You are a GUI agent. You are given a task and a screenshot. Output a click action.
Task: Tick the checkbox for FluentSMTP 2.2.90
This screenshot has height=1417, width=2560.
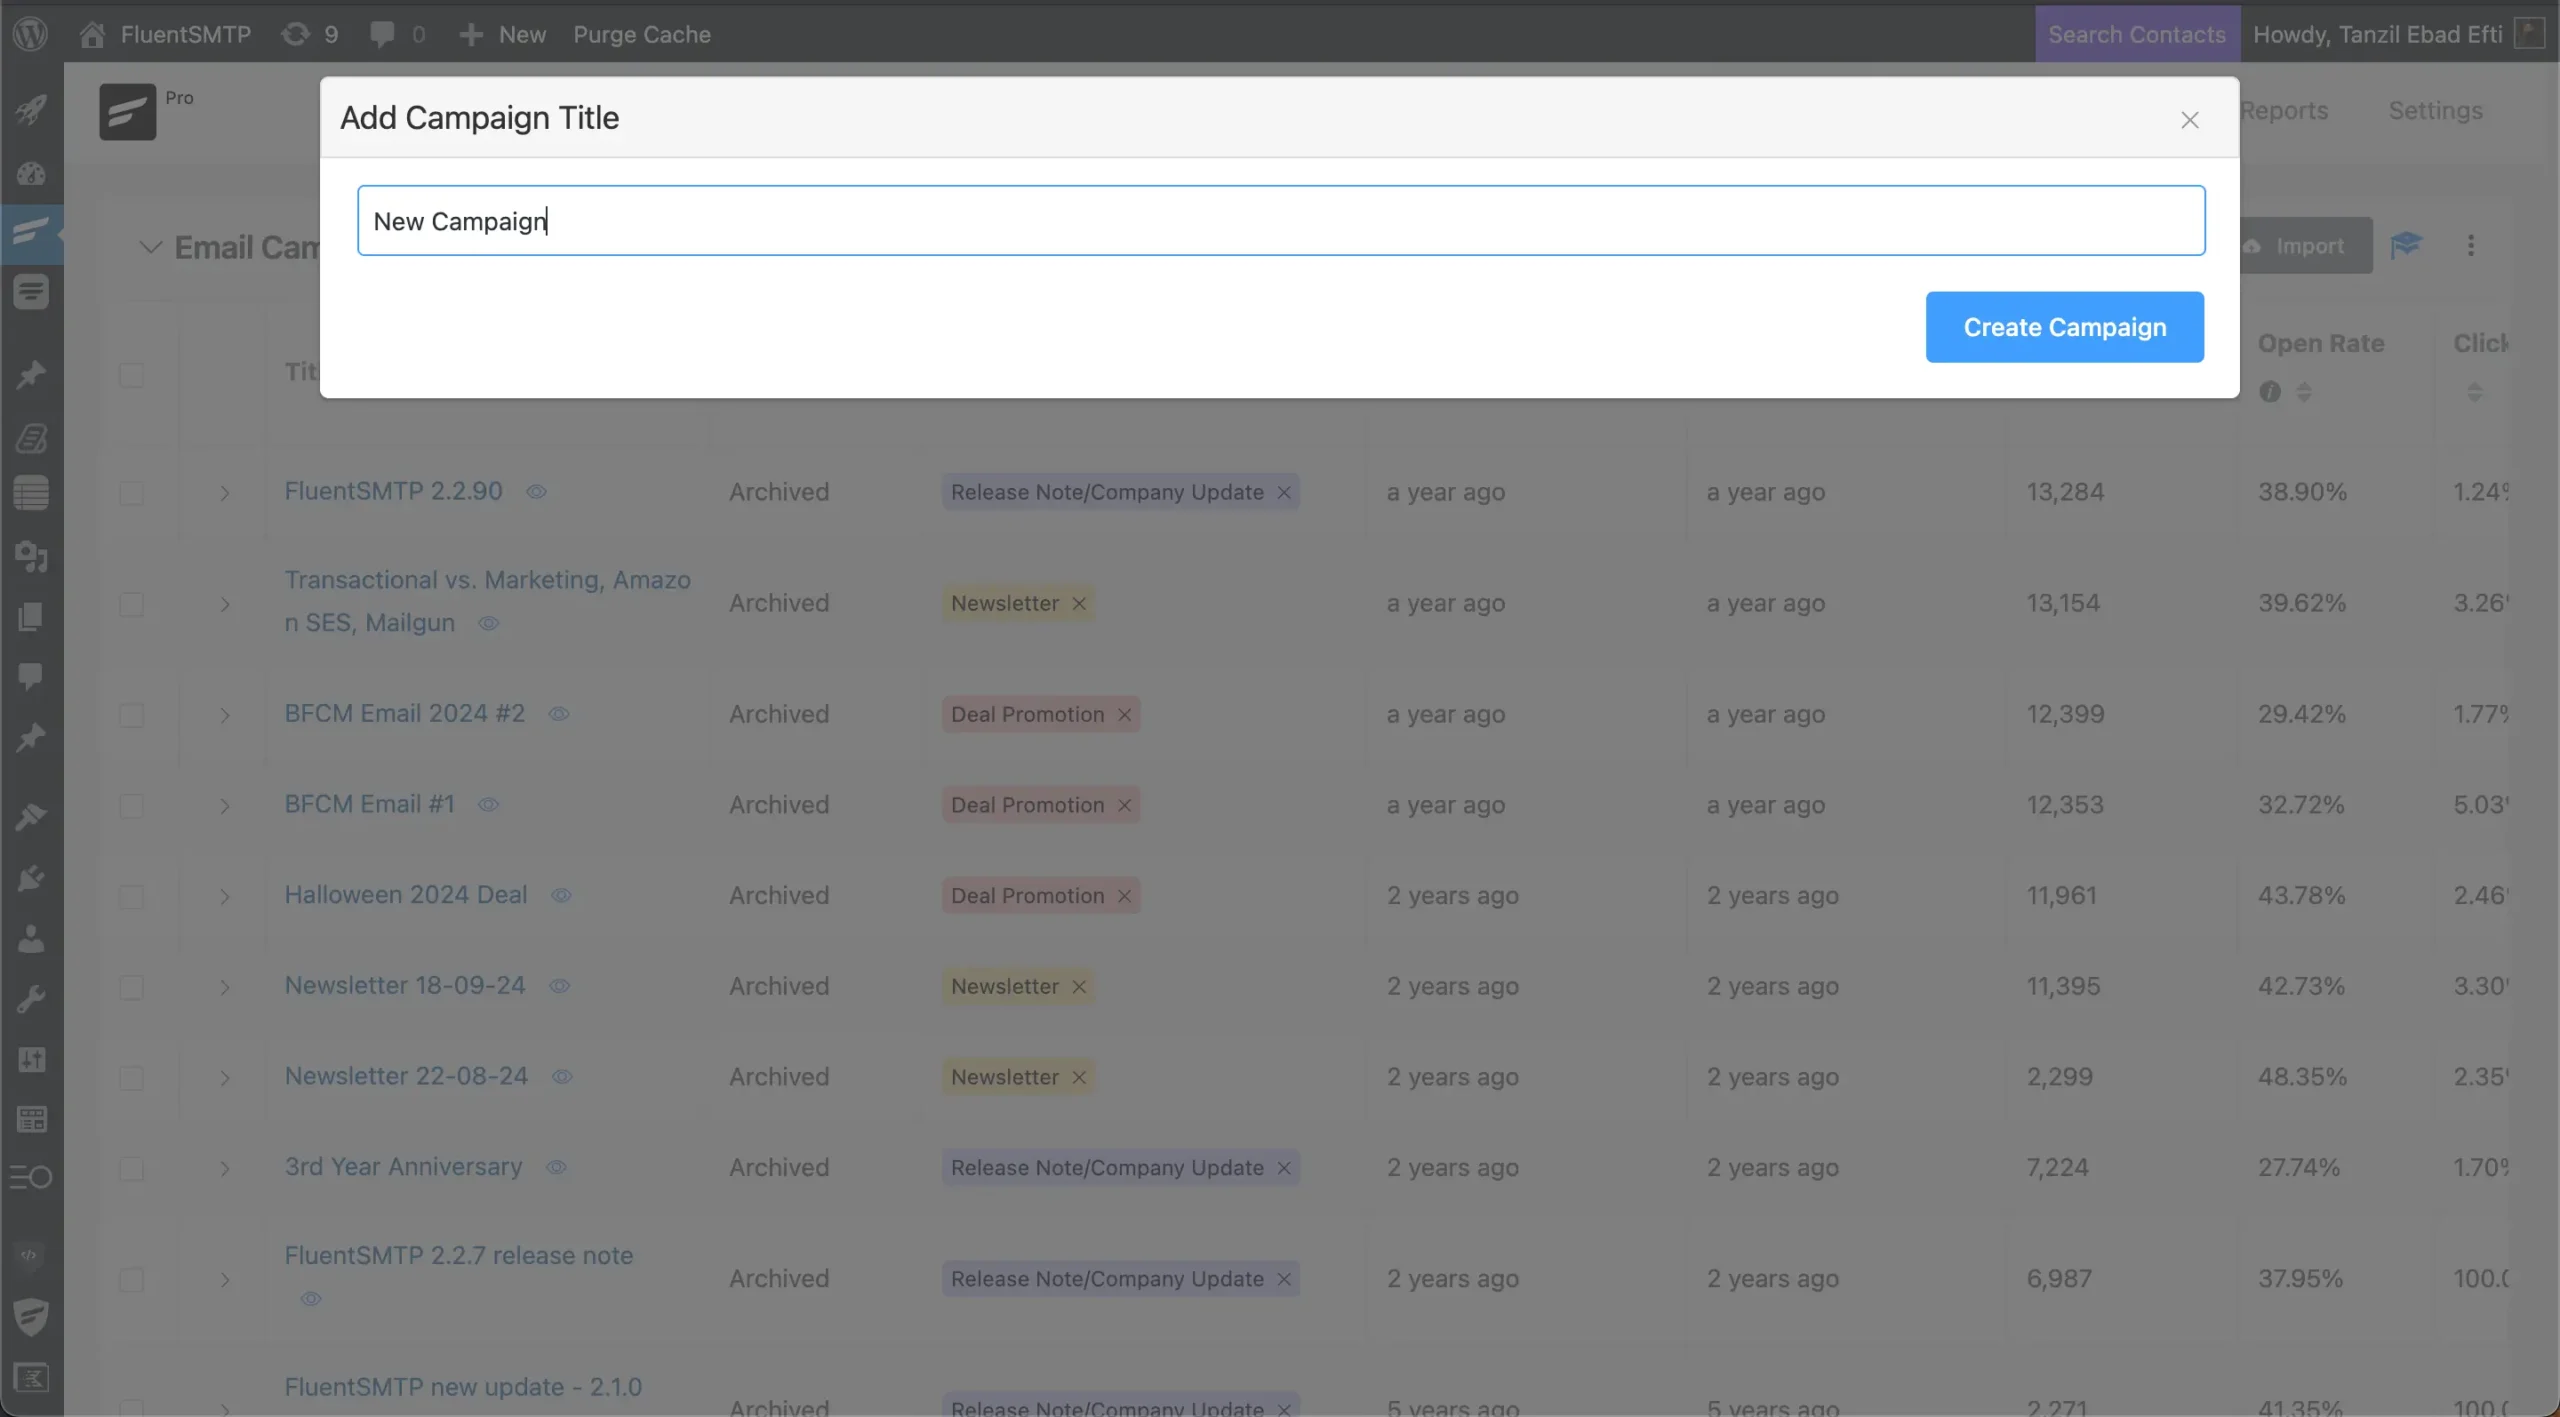(x=131, y=493)
